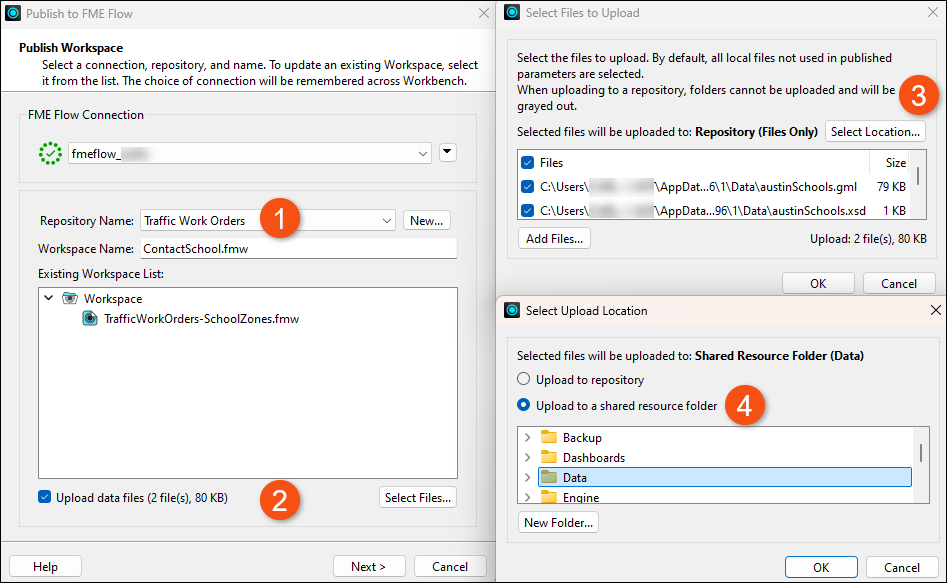
Task: Click the FME logo in Select Upload Location title bar
Action: click(512, 311)
